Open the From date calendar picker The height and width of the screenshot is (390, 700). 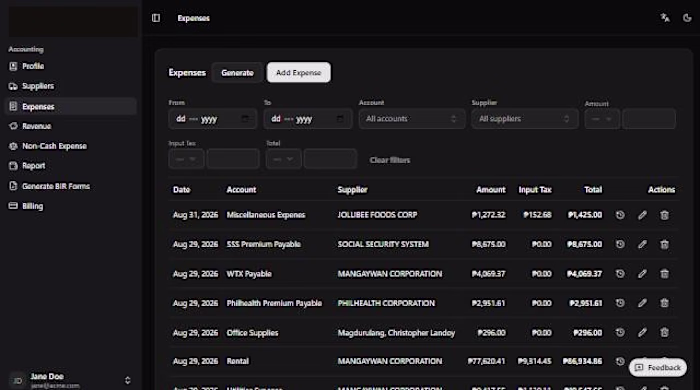(245, 119)
